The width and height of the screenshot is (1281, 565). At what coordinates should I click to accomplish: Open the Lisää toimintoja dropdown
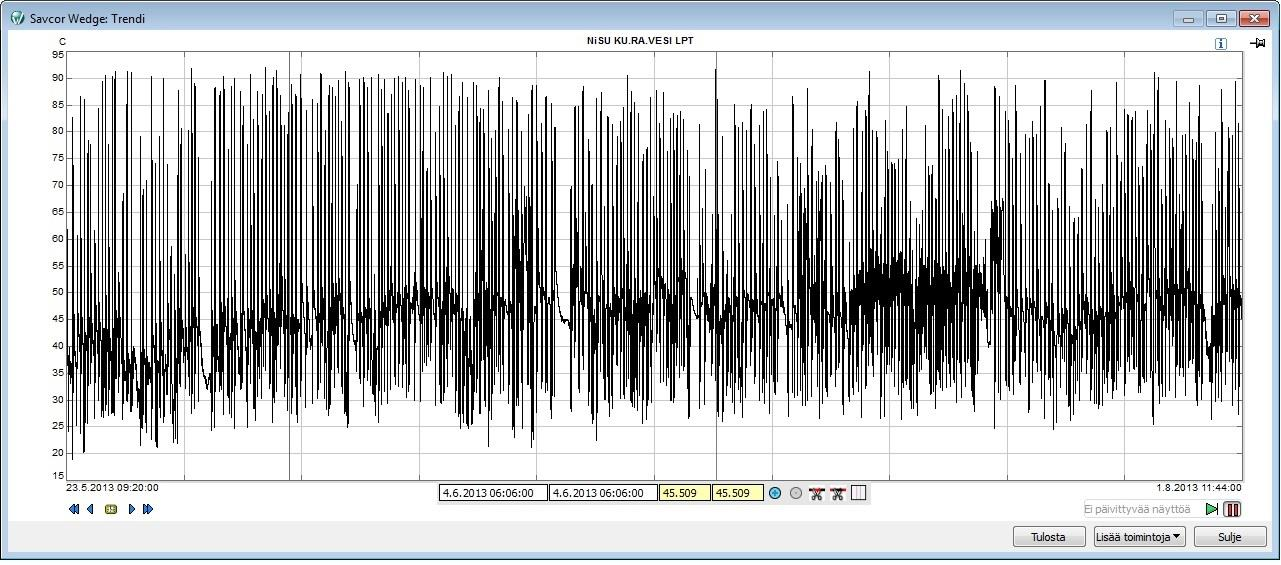pos(1139,537)
